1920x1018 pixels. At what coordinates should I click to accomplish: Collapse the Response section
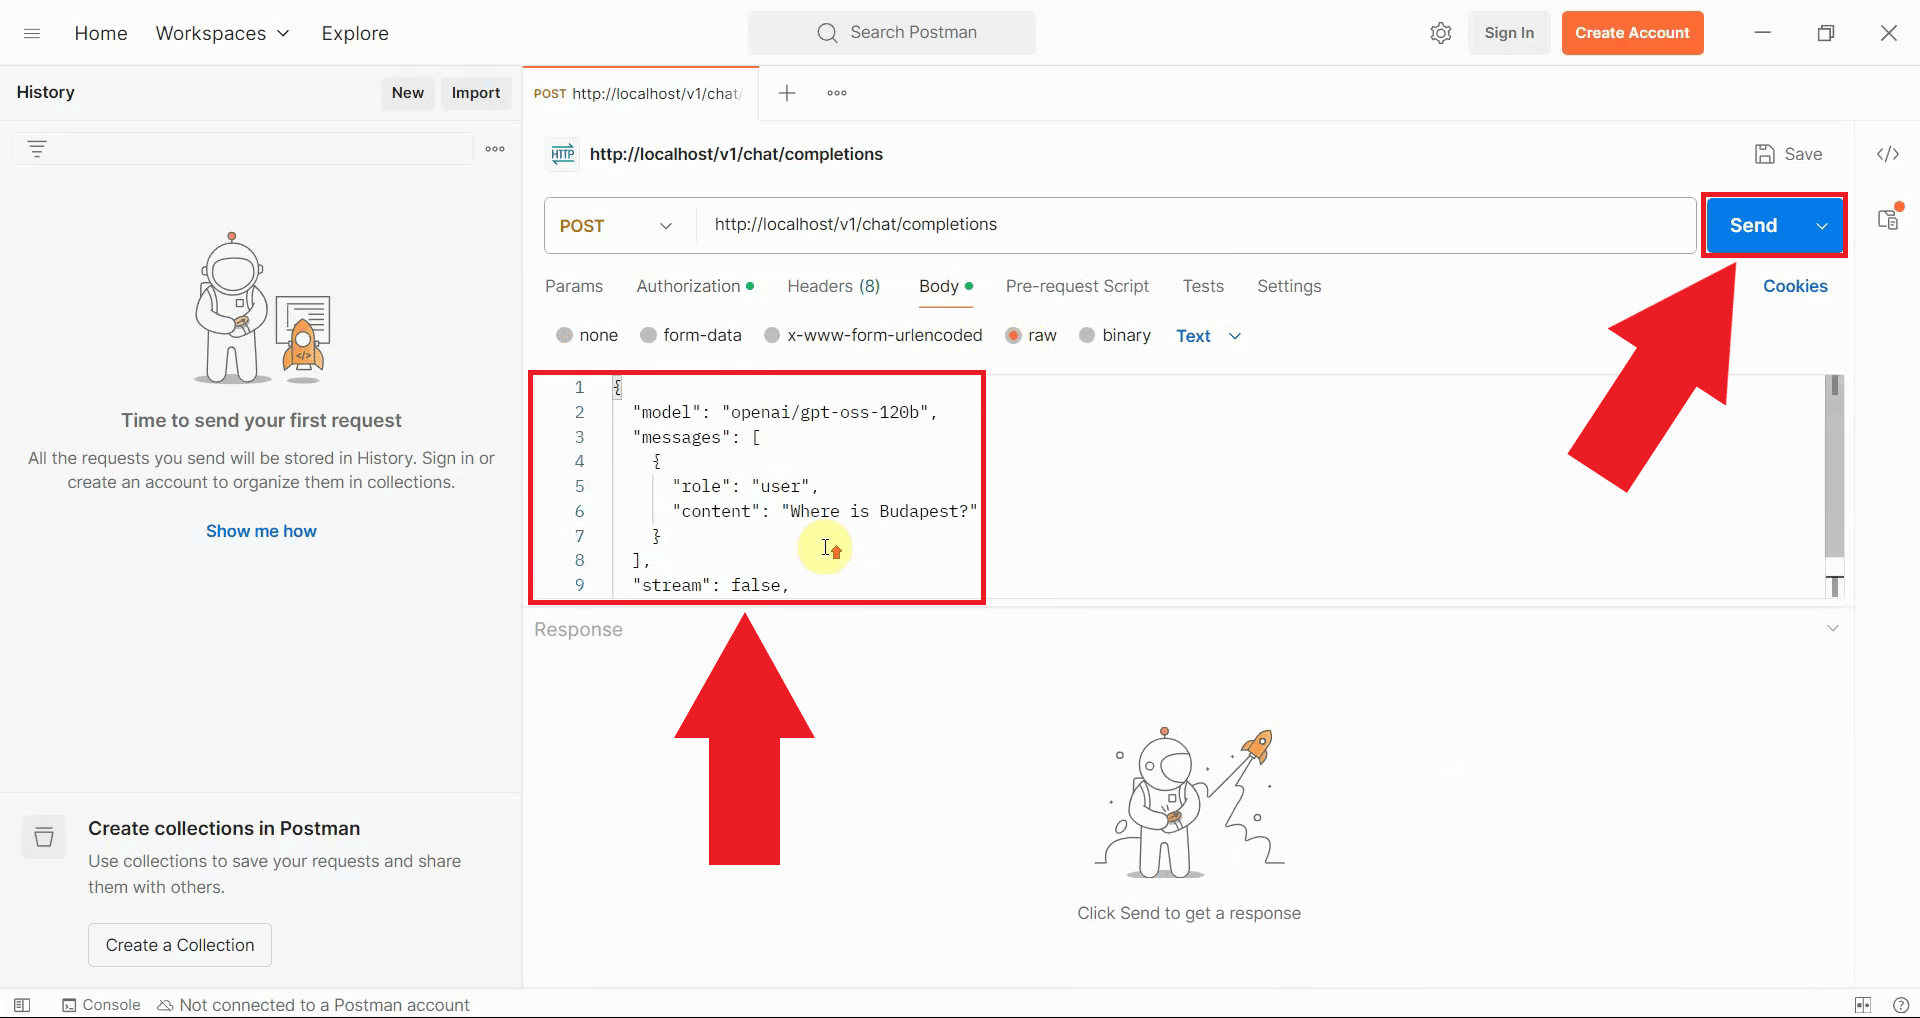click(1832, 628)
